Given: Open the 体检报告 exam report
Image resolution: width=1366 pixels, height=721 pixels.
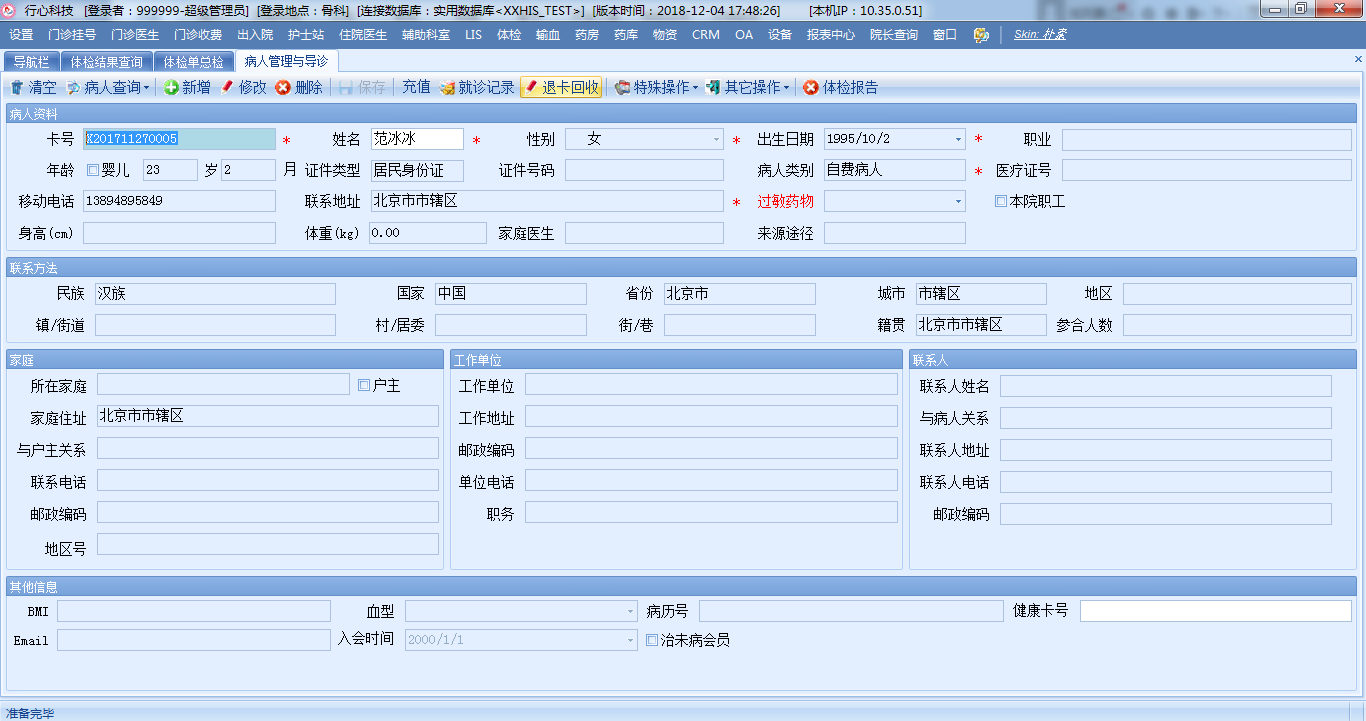Looking at the screenshot, I should [841, 88].
